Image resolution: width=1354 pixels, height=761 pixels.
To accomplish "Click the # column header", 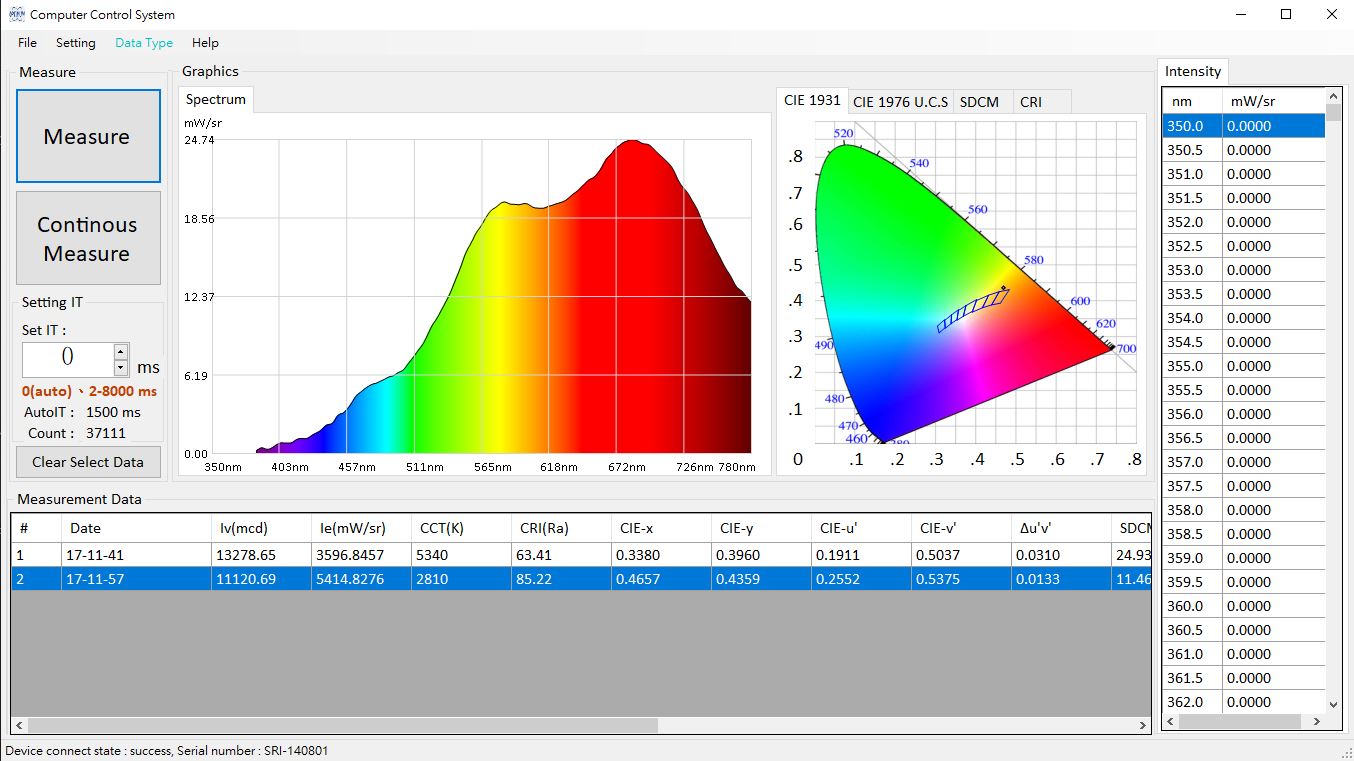I will [36, 528].
